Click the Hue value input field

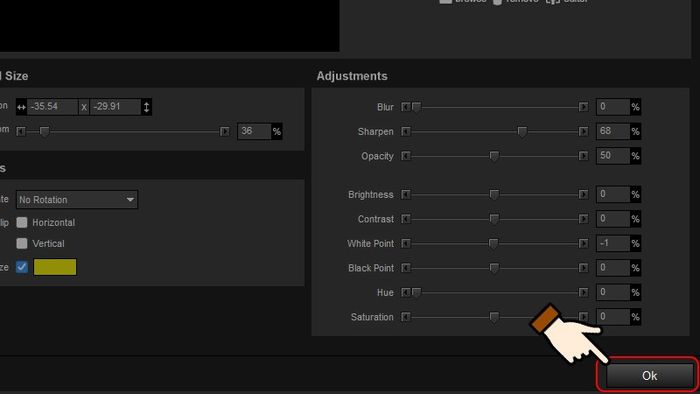point(613,293)
